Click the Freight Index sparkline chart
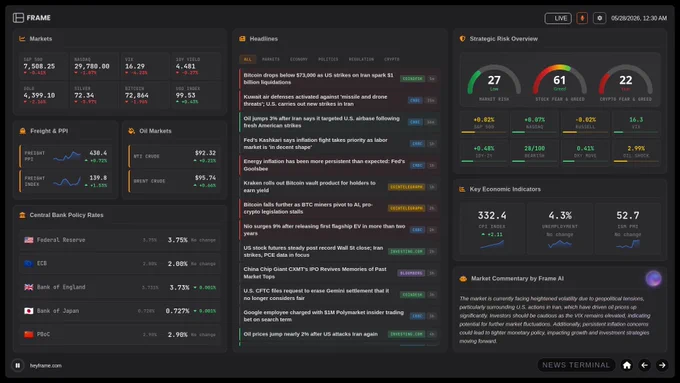 click(x=67, y=181)
